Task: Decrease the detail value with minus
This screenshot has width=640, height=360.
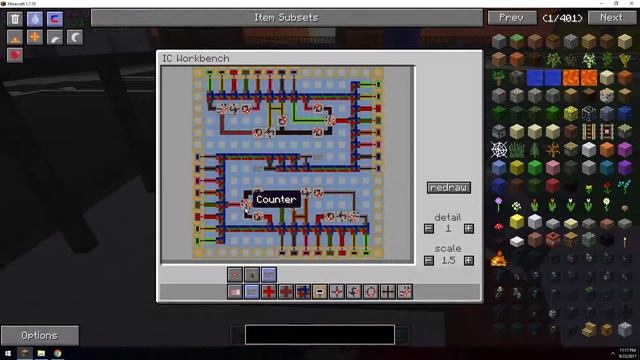Action: [x=429, y=229]
